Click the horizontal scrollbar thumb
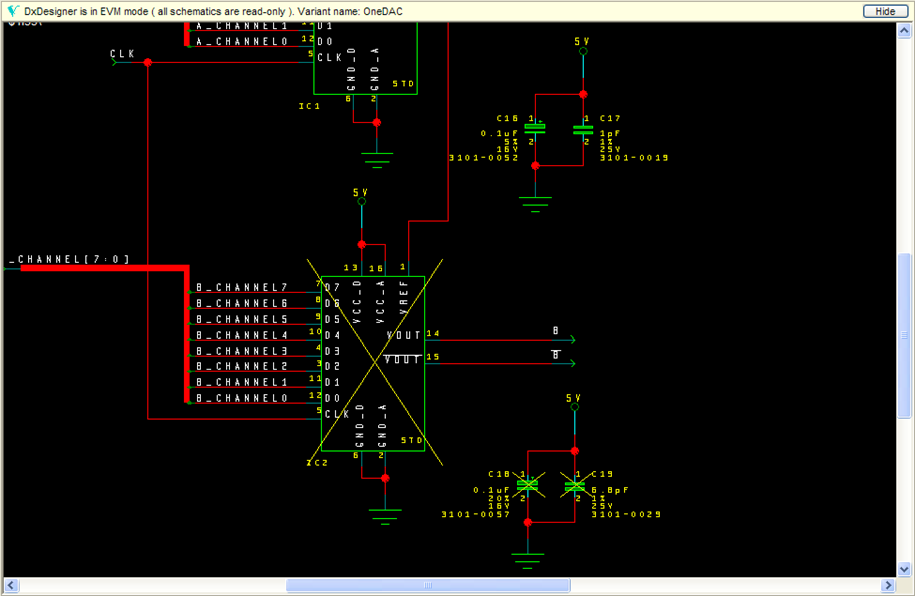 click(x=428, y=585)
